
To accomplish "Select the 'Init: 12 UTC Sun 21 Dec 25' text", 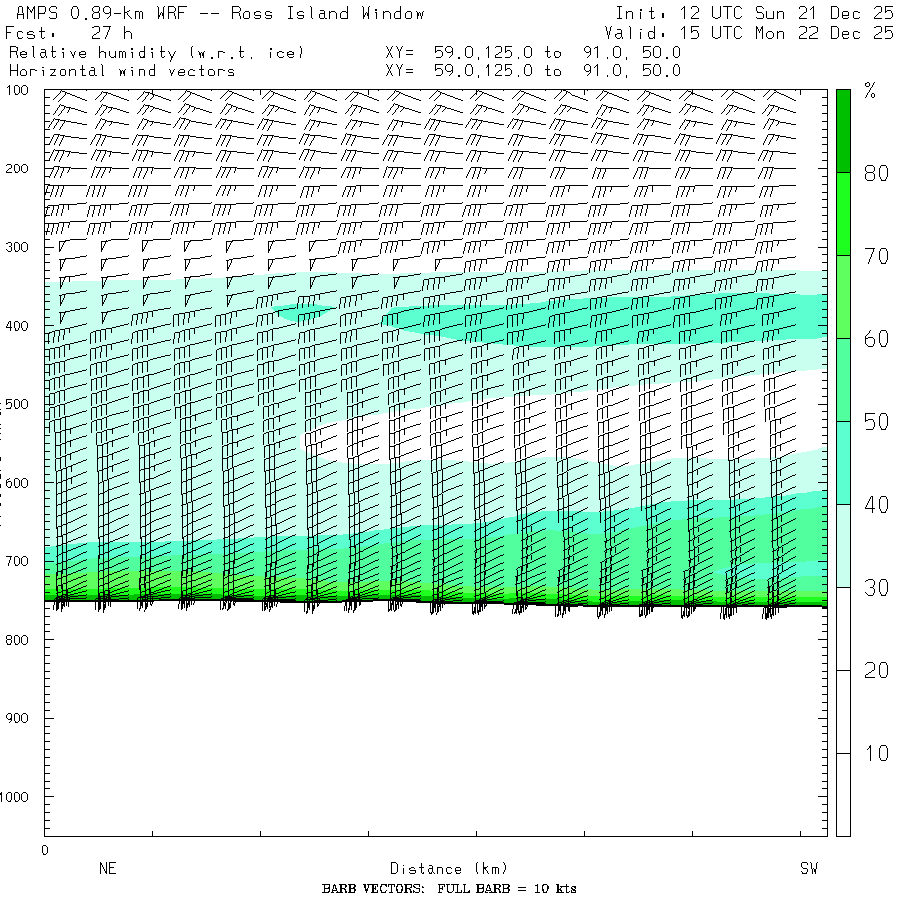I will pyautogui.click(x=754, y=13).
